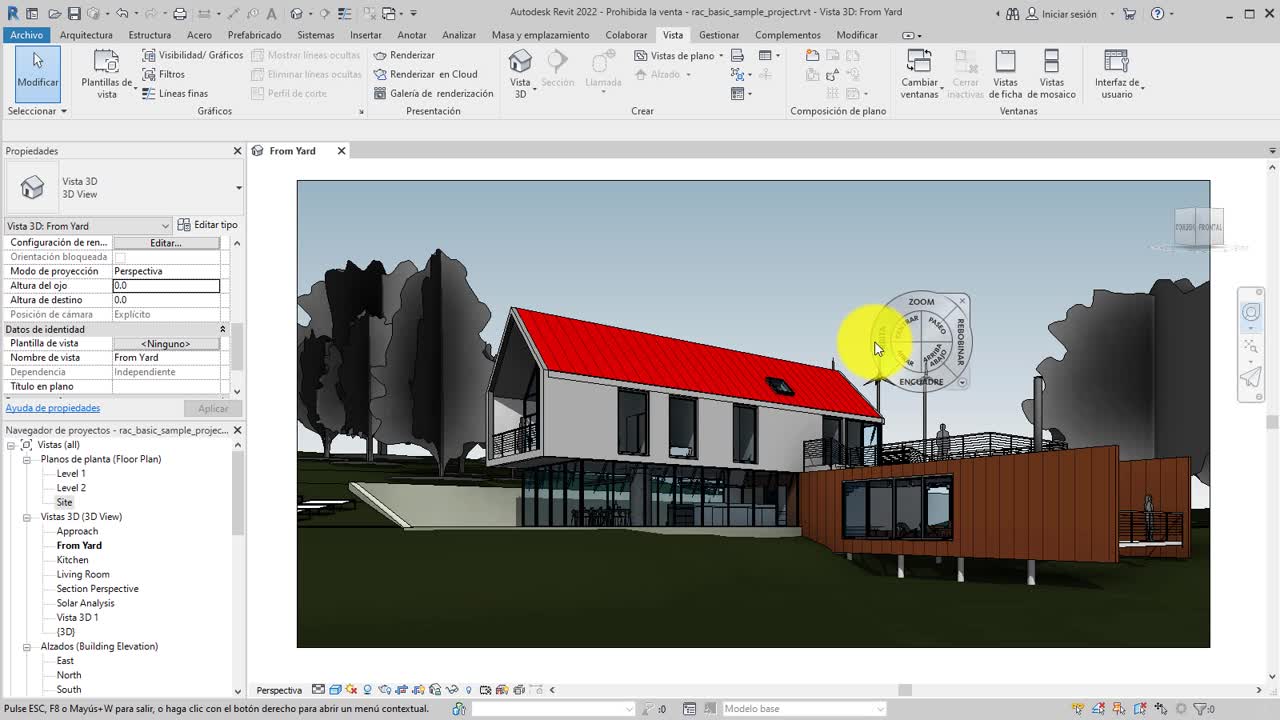The image size is (1280, 720).
Task: Open Plantillas de vista tool
Action: [106, 75]
